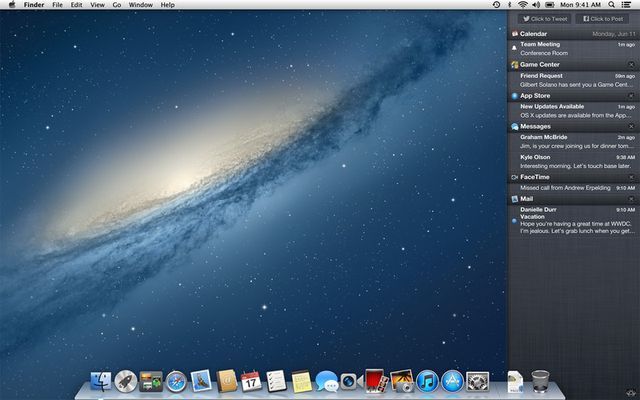Open the File menu

57,5
